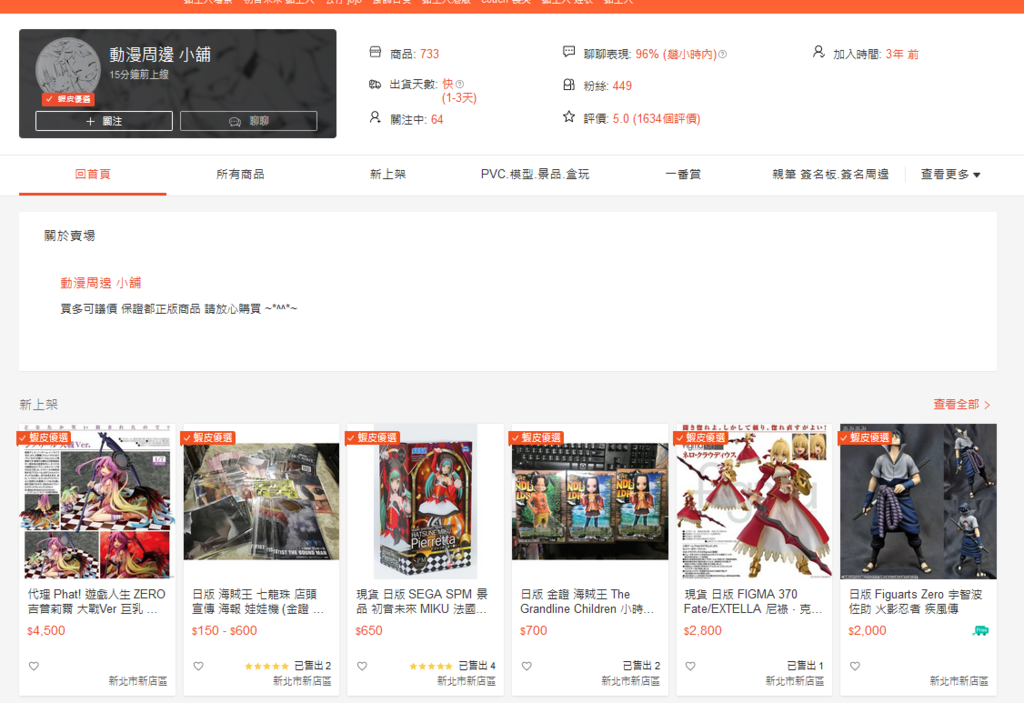Screen dimensions: 1024x703
Task: Open the 一番賞 tab
Action: (683, 174)
